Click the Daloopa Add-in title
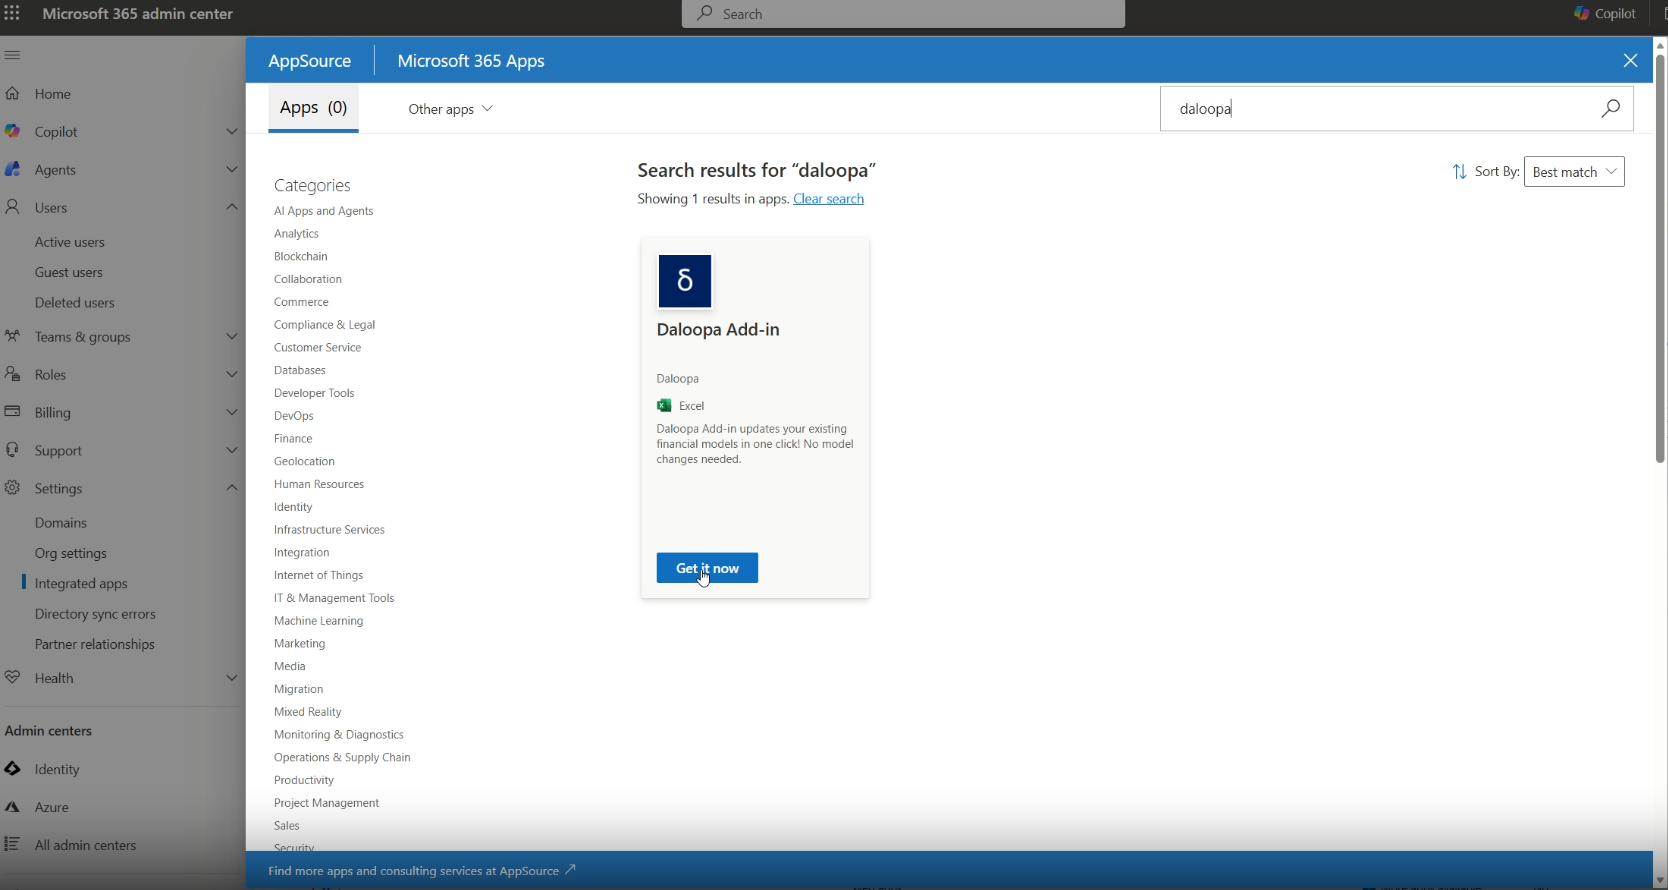 point(718,330)
